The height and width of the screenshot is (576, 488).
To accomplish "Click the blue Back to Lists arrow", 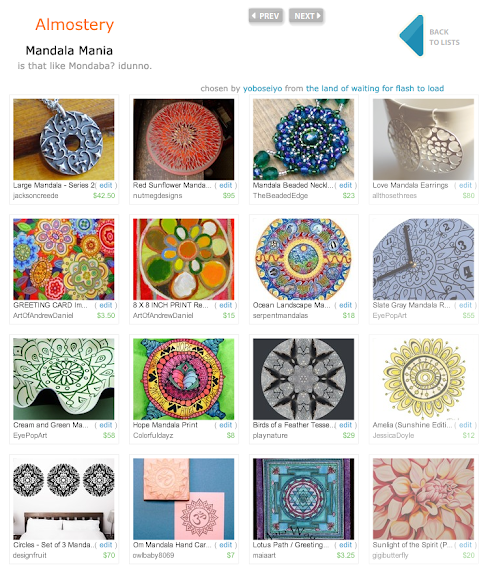I will coord(412,36).
